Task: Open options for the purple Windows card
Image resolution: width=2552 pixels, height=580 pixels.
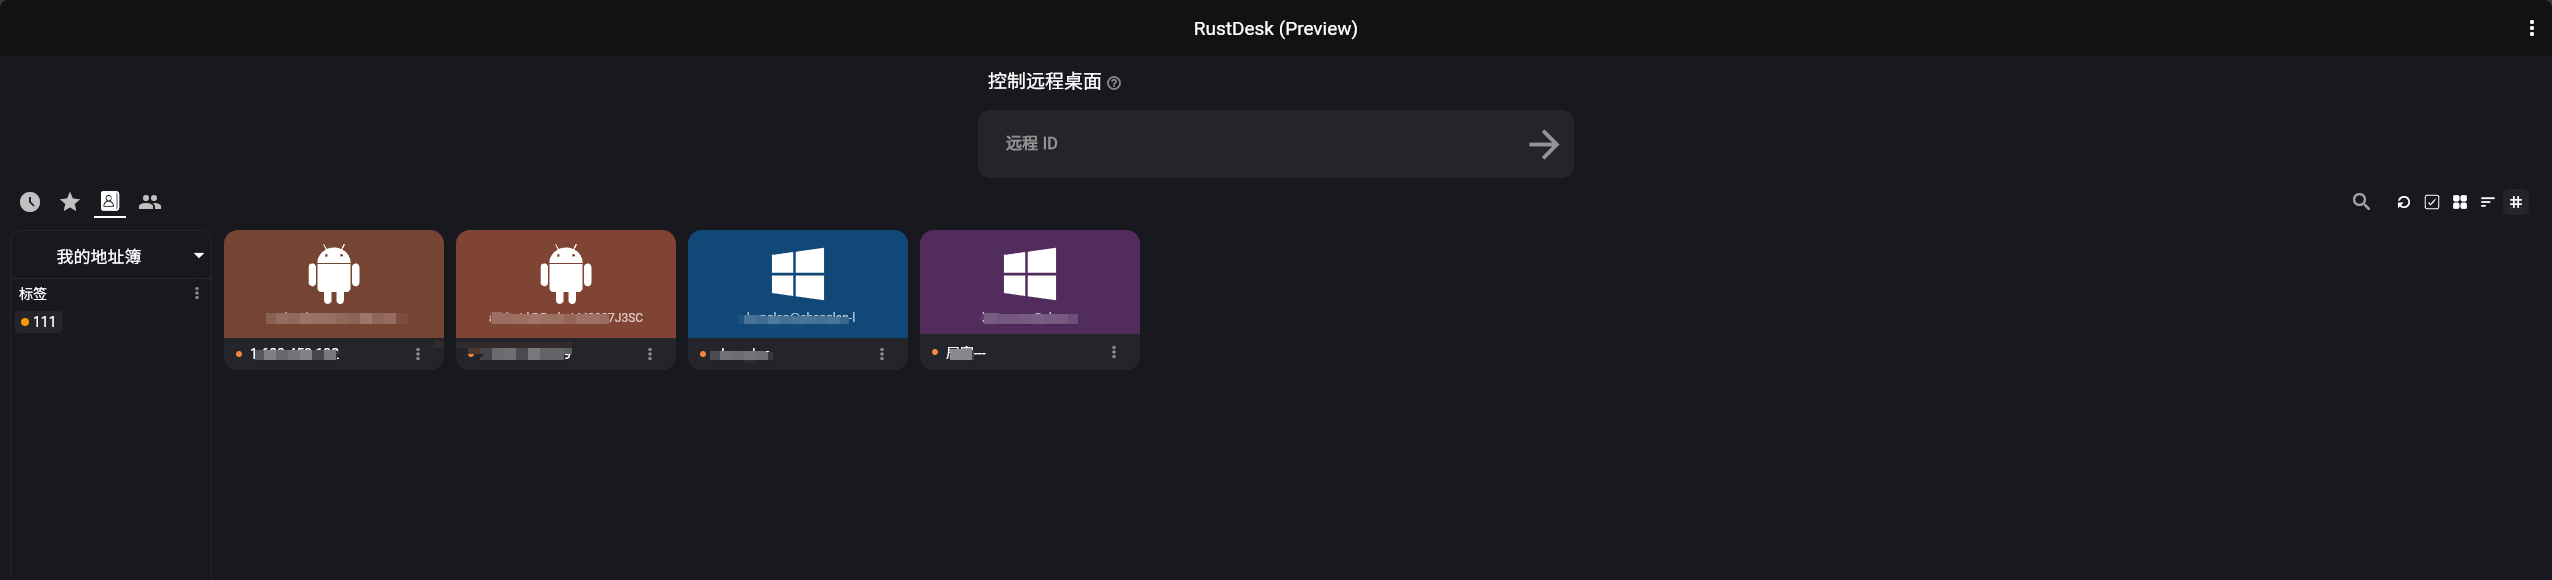Action: point(1114,352)
